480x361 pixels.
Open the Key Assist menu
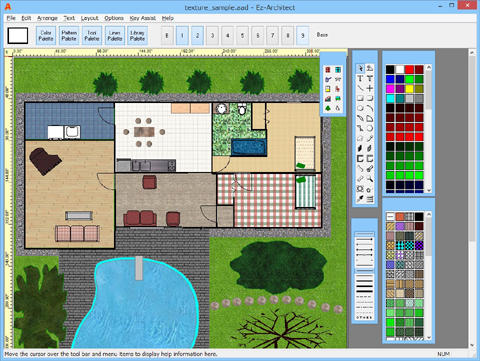(x=143, y=18)
